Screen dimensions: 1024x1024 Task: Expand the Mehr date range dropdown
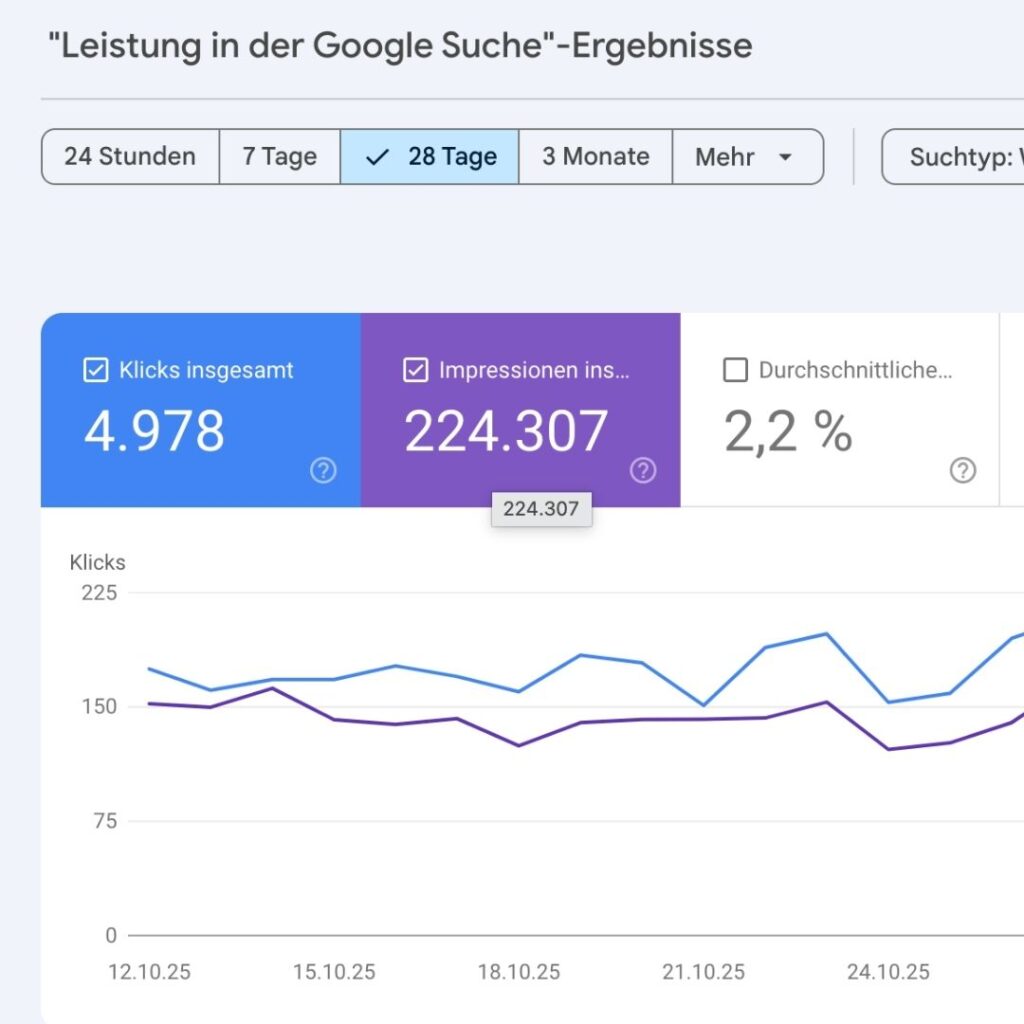(748, 157)
